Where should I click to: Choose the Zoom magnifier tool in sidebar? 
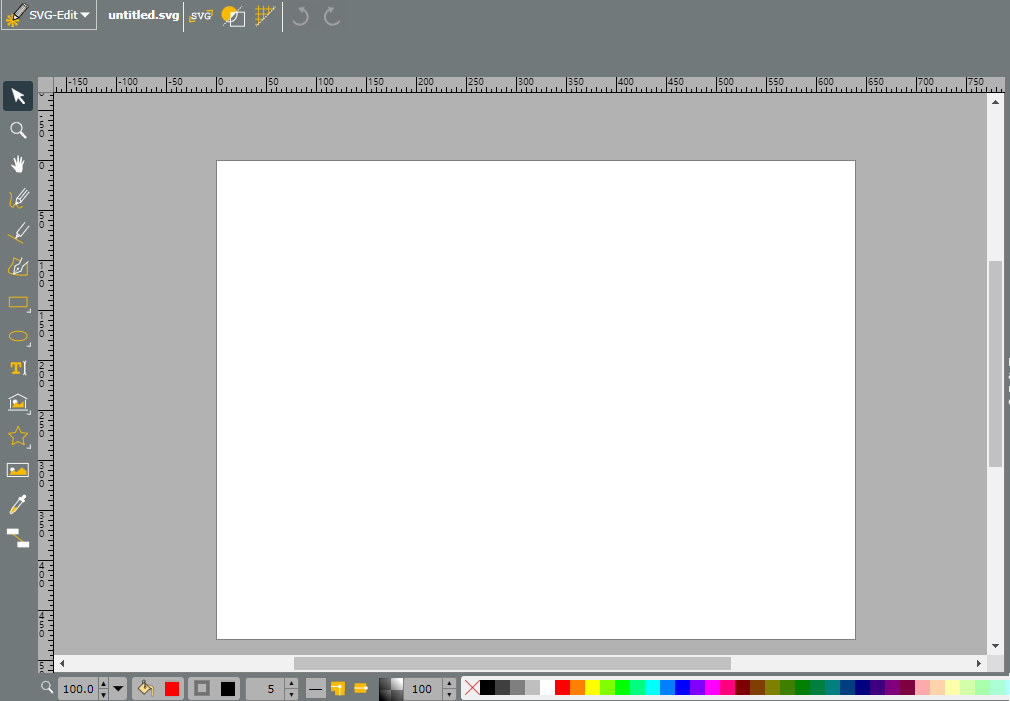click(x=18, y=130)
